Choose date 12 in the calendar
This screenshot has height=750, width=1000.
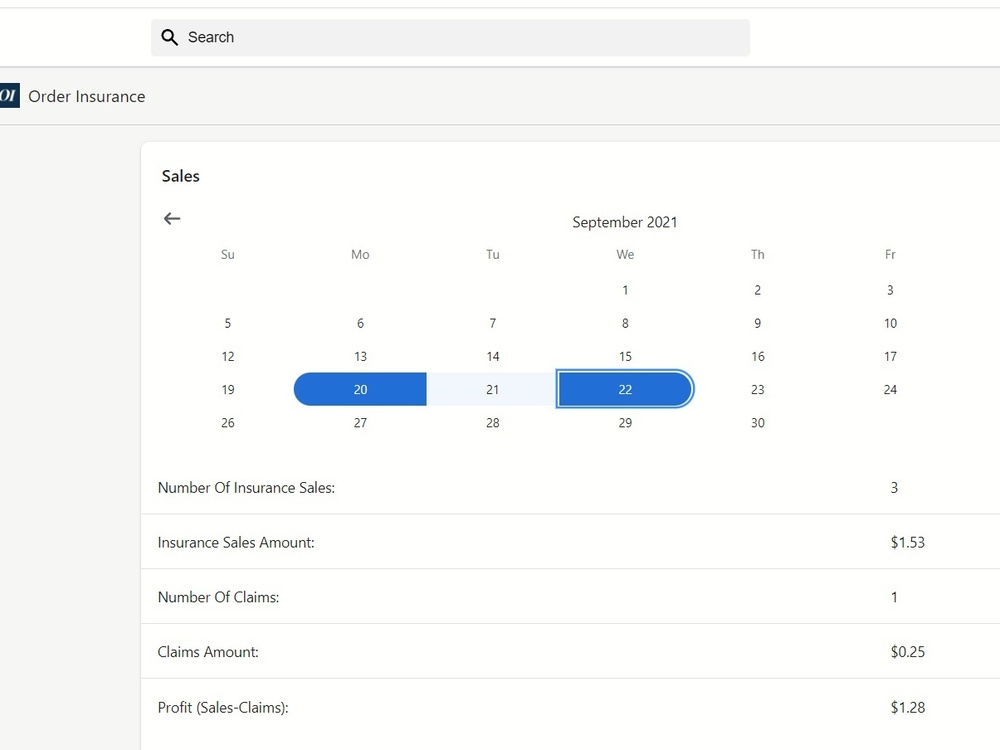pos(228,357)
